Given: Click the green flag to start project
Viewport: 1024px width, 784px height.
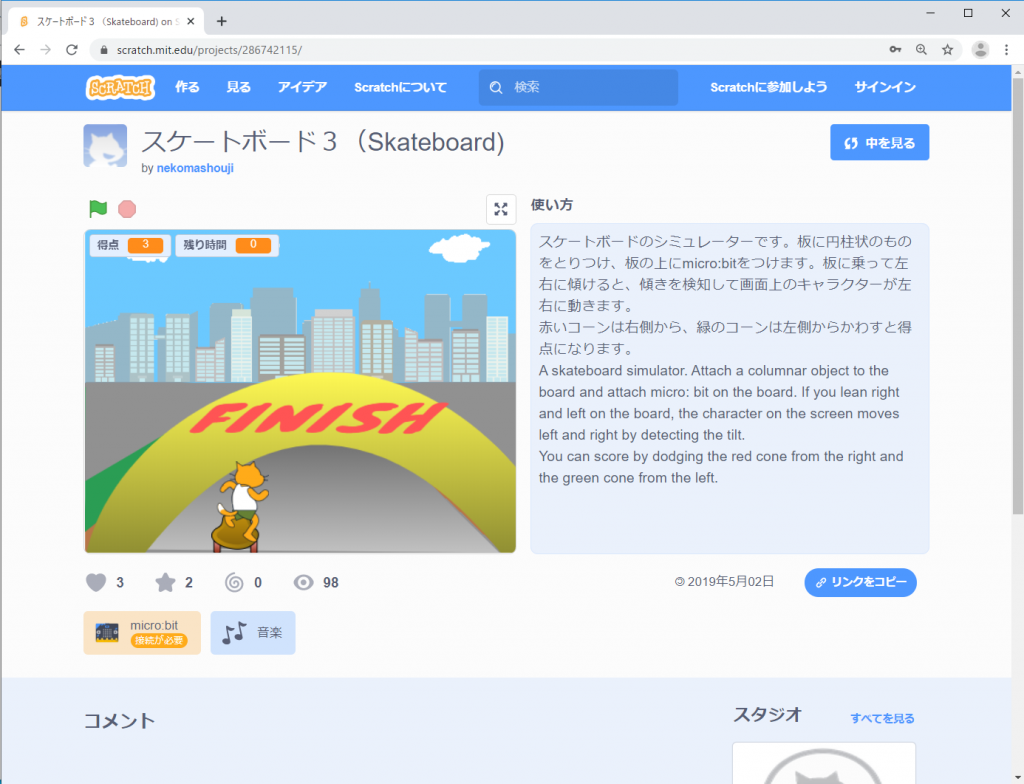Looking at the screenshot, I should pos(98,209).
